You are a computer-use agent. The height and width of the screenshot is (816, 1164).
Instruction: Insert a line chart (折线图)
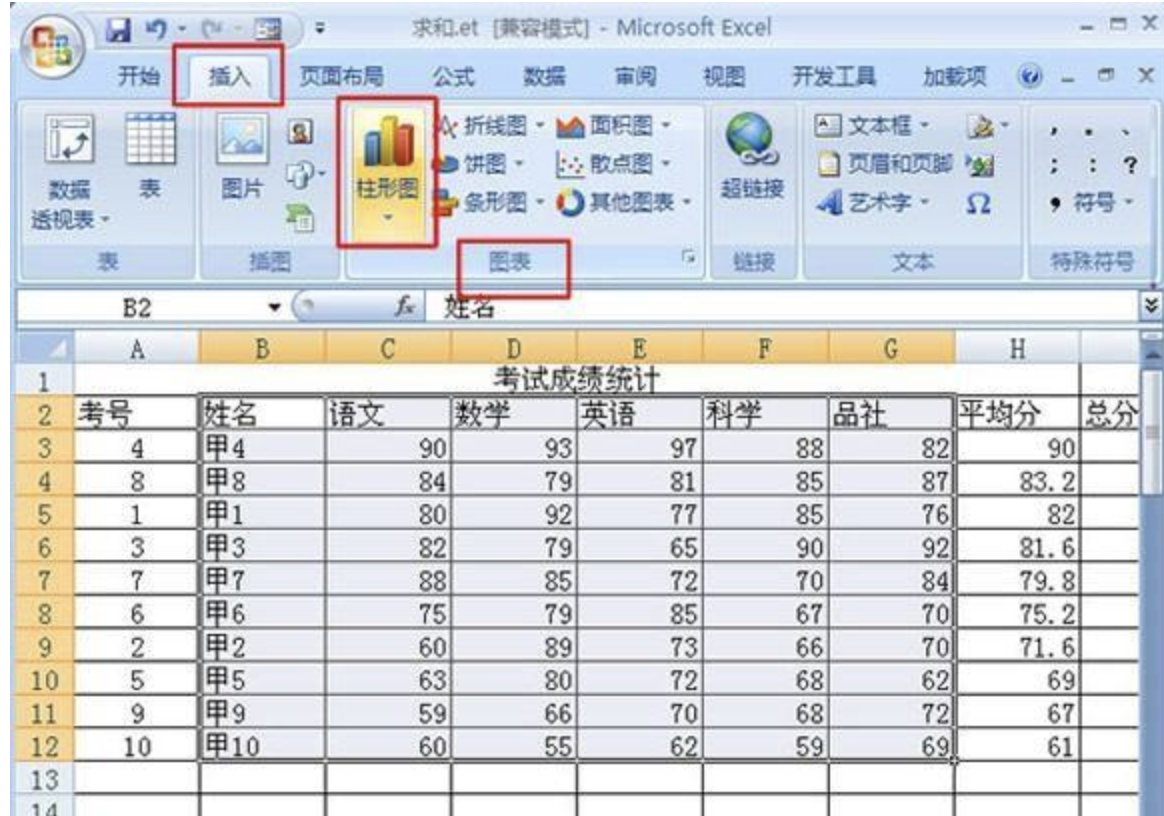pos(491,126)
